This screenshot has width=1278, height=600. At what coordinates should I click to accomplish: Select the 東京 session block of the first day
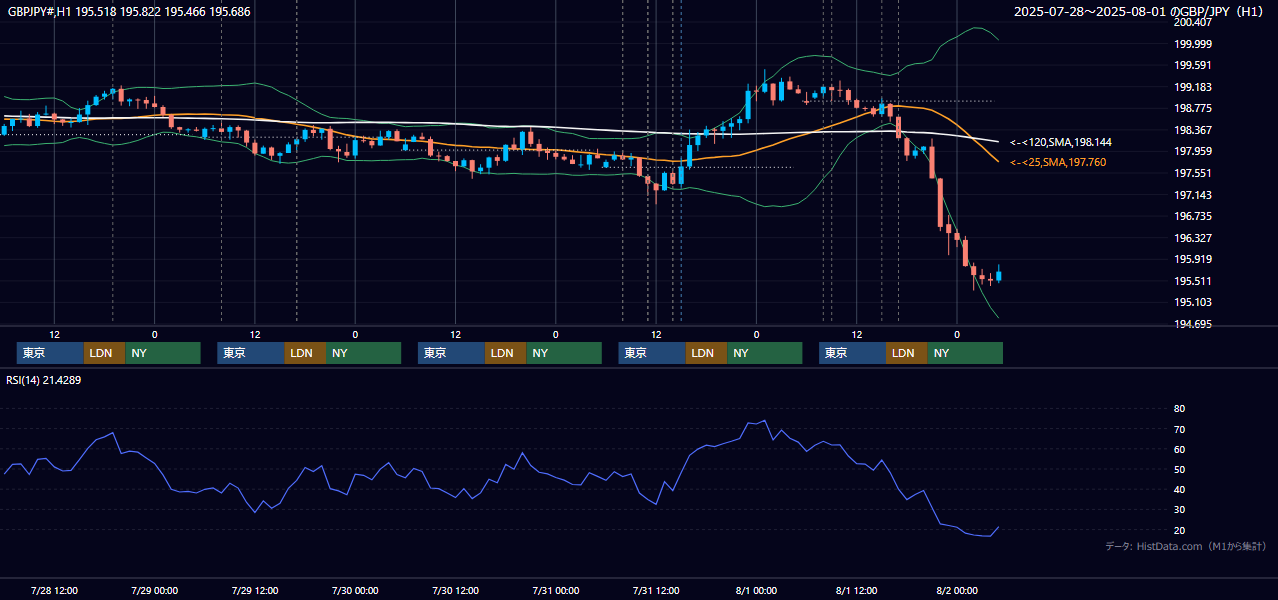(50, 353)
